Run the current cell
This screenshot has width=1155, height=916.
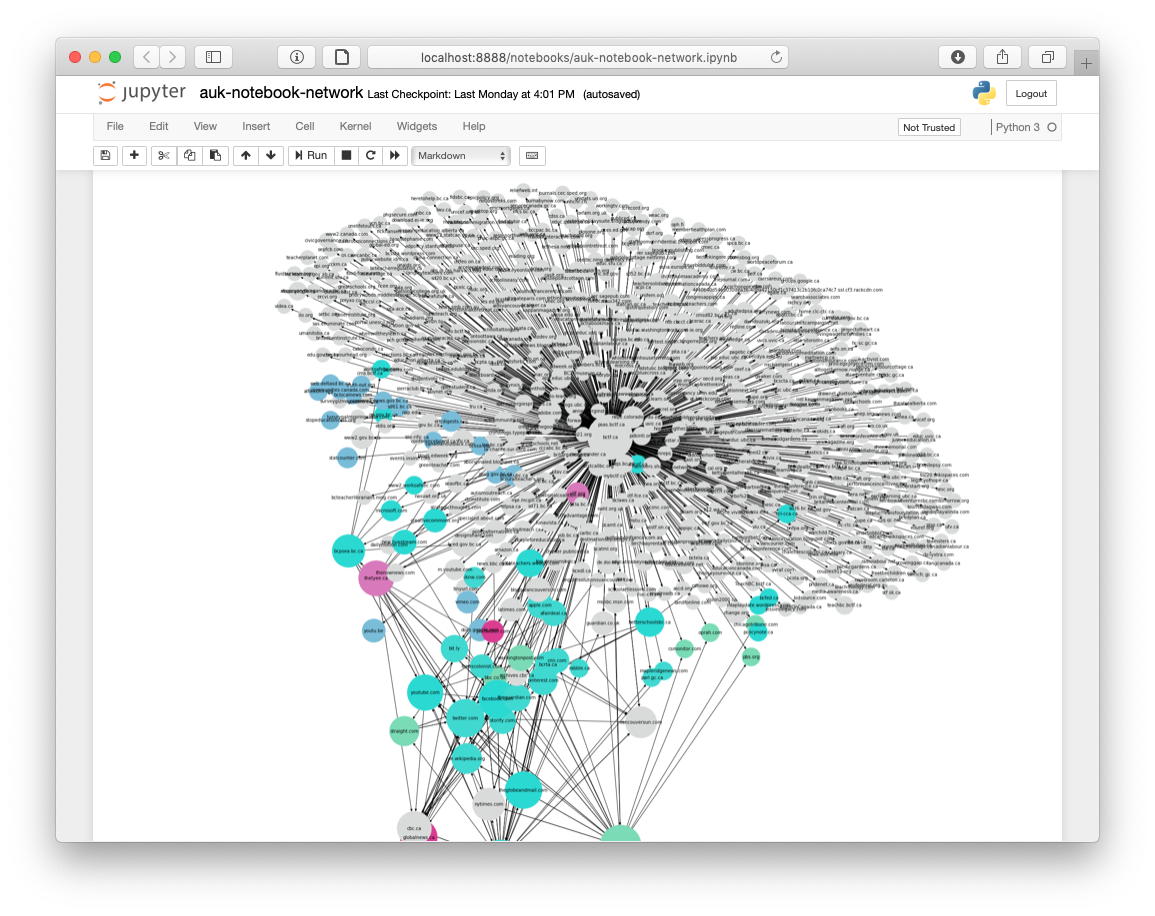[311, 155]
